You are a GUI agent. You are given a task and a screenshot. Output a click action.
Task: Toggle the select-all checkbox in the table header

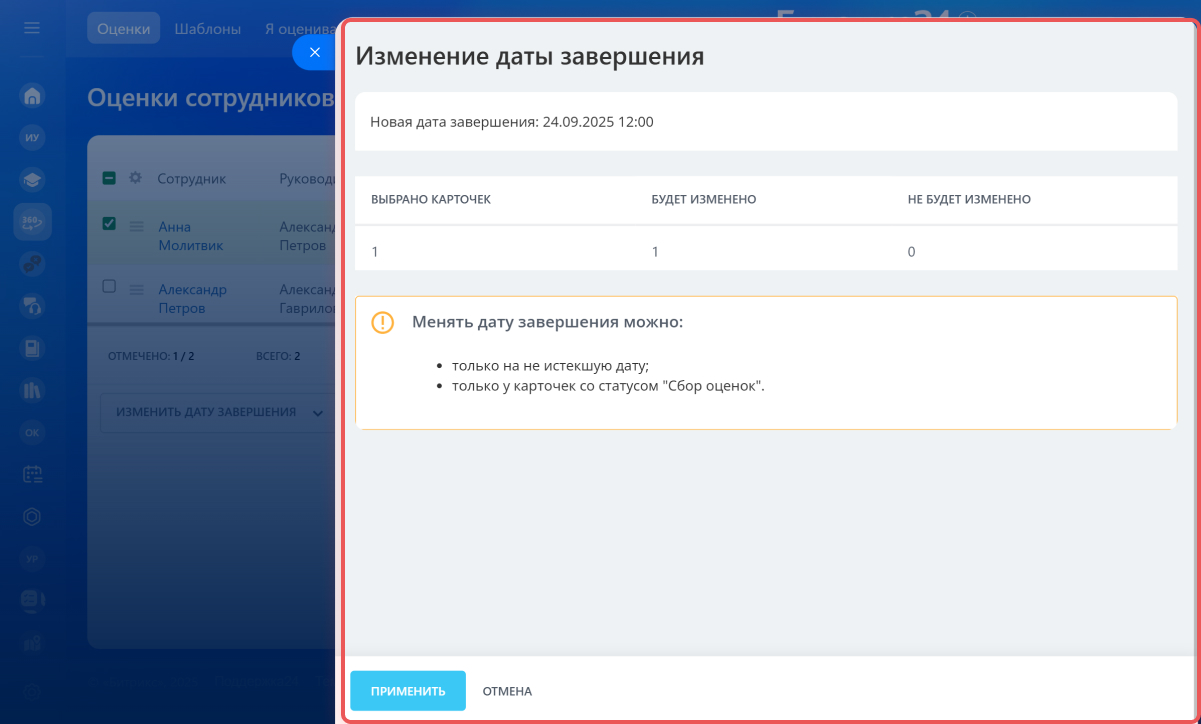tap(110, 178)
